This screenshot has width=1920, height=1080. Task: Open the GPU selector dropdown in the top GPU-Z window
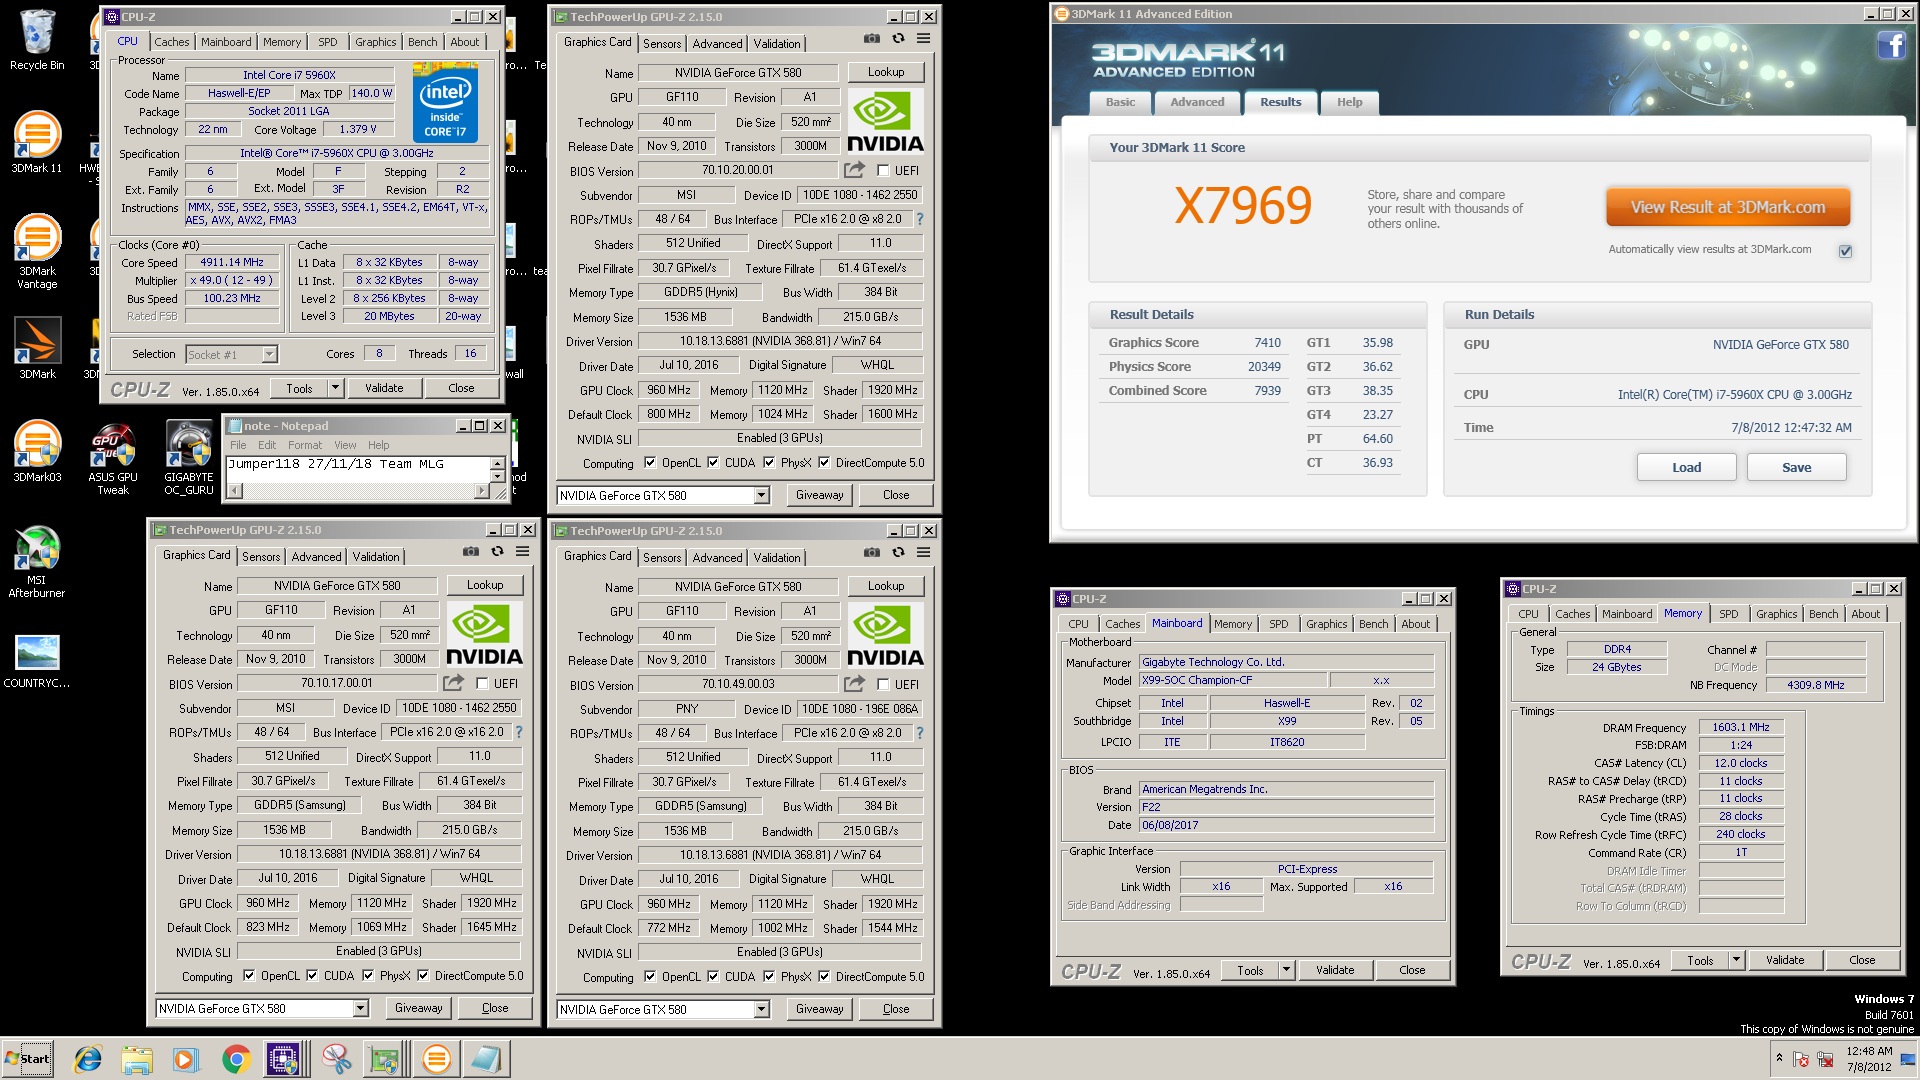(x=761, y=496)
